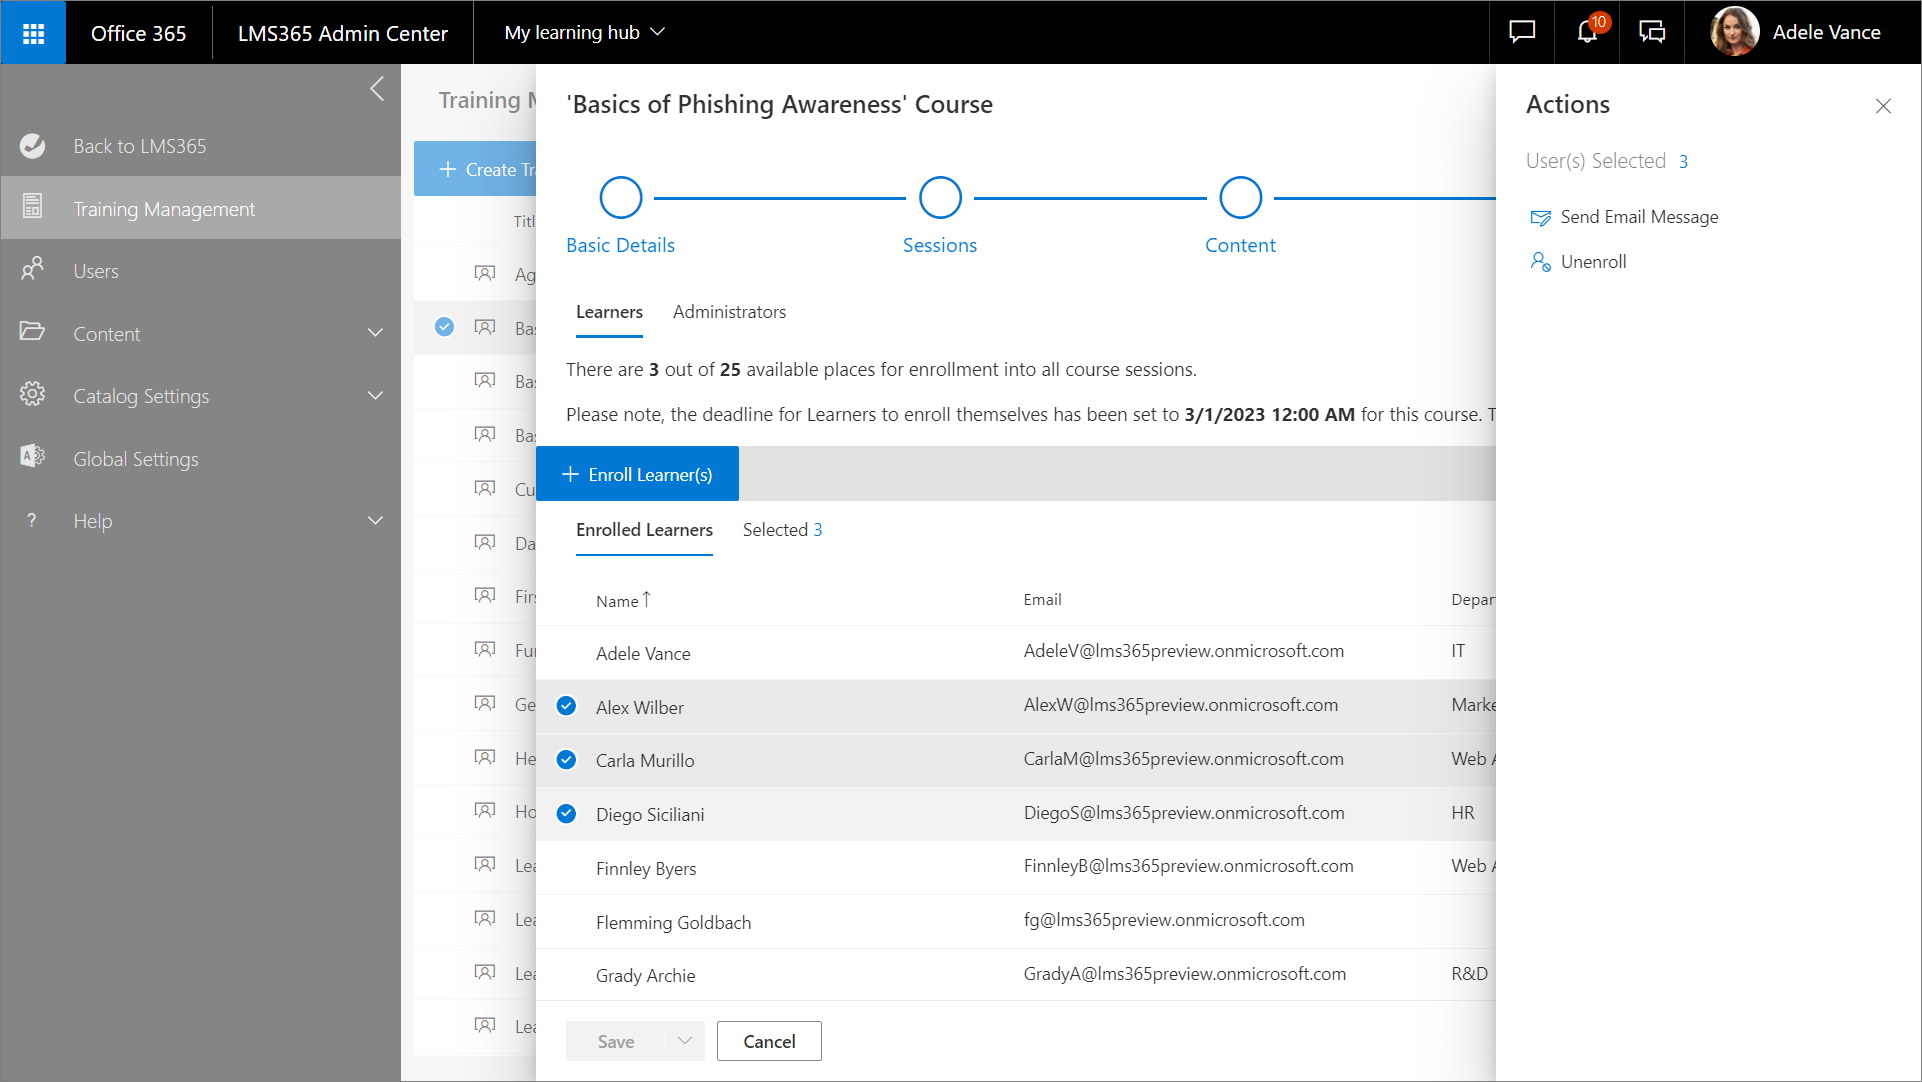This screenshot has width=1922, height=1082.
Task: Switch to the Administrators tab
Action: point(729,312)
